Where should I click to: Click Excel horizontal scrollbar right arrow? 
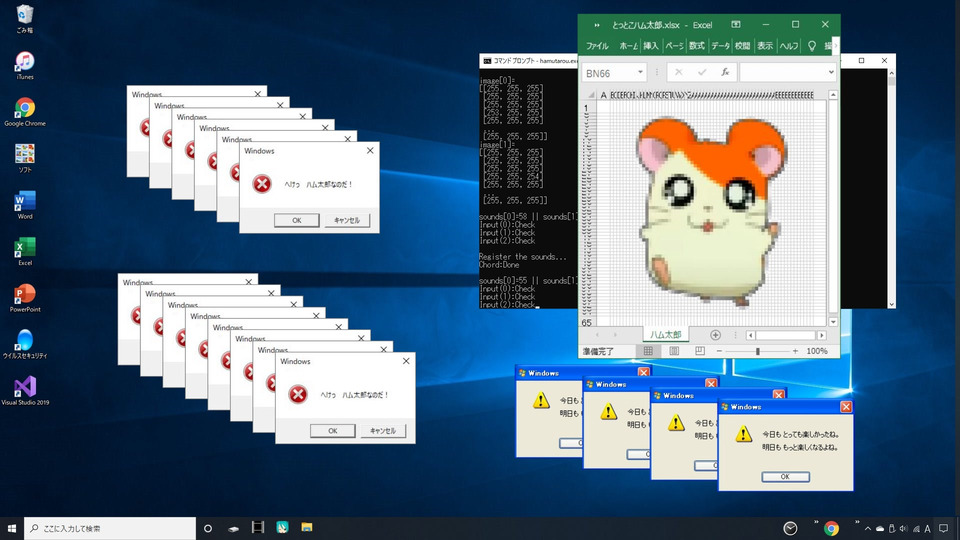tap(822, 335)
